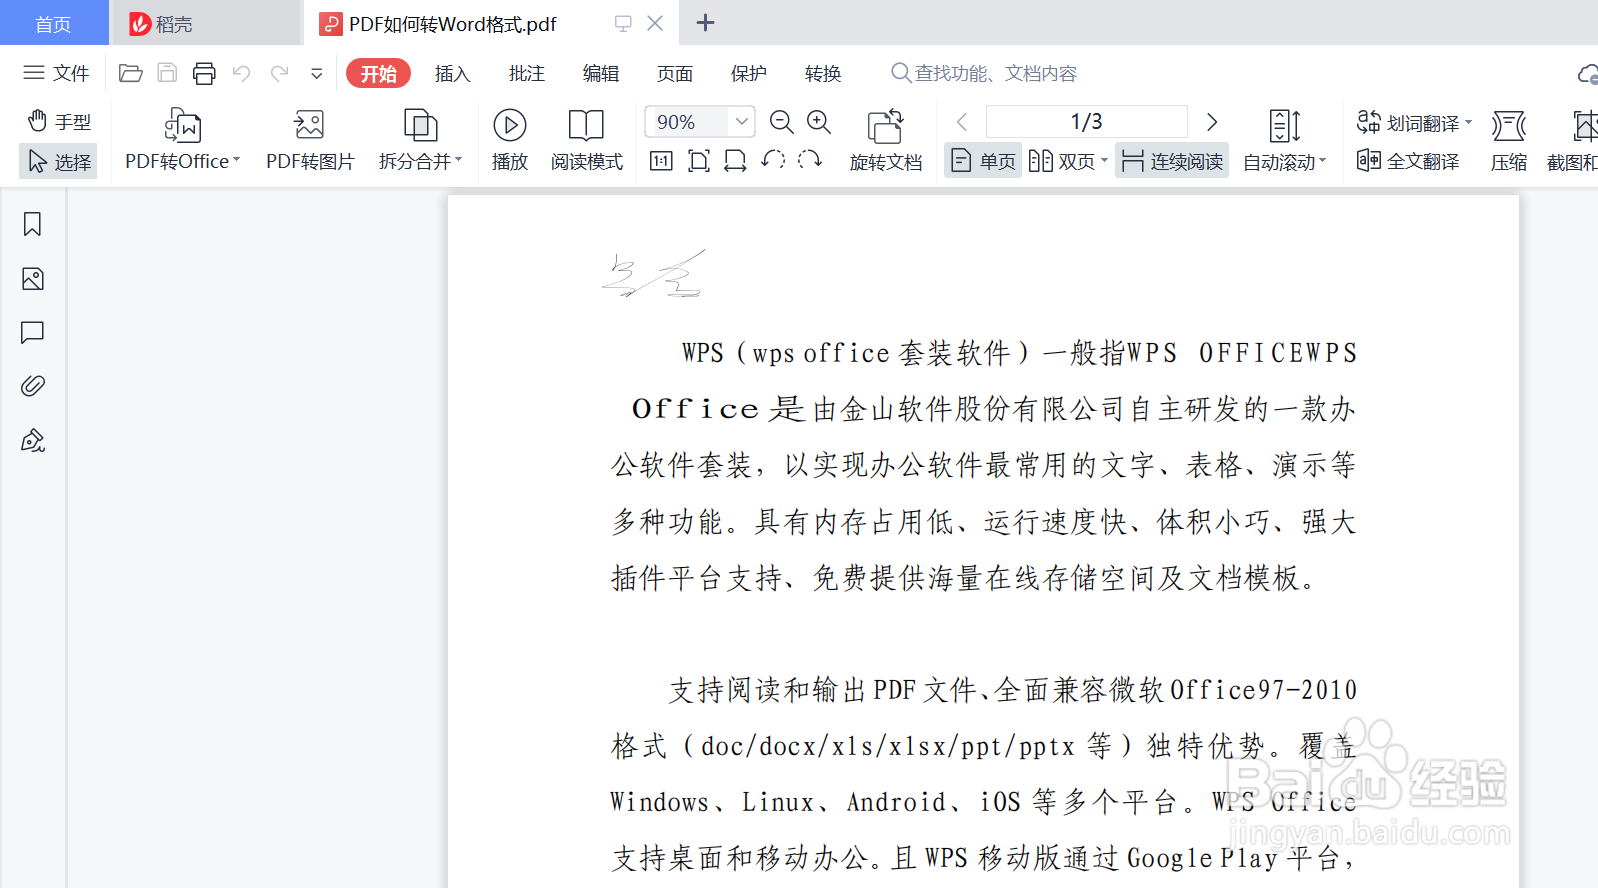Open a new tab with plus
This screenshot has height=888, width=1598.
(x=705, y=23)
